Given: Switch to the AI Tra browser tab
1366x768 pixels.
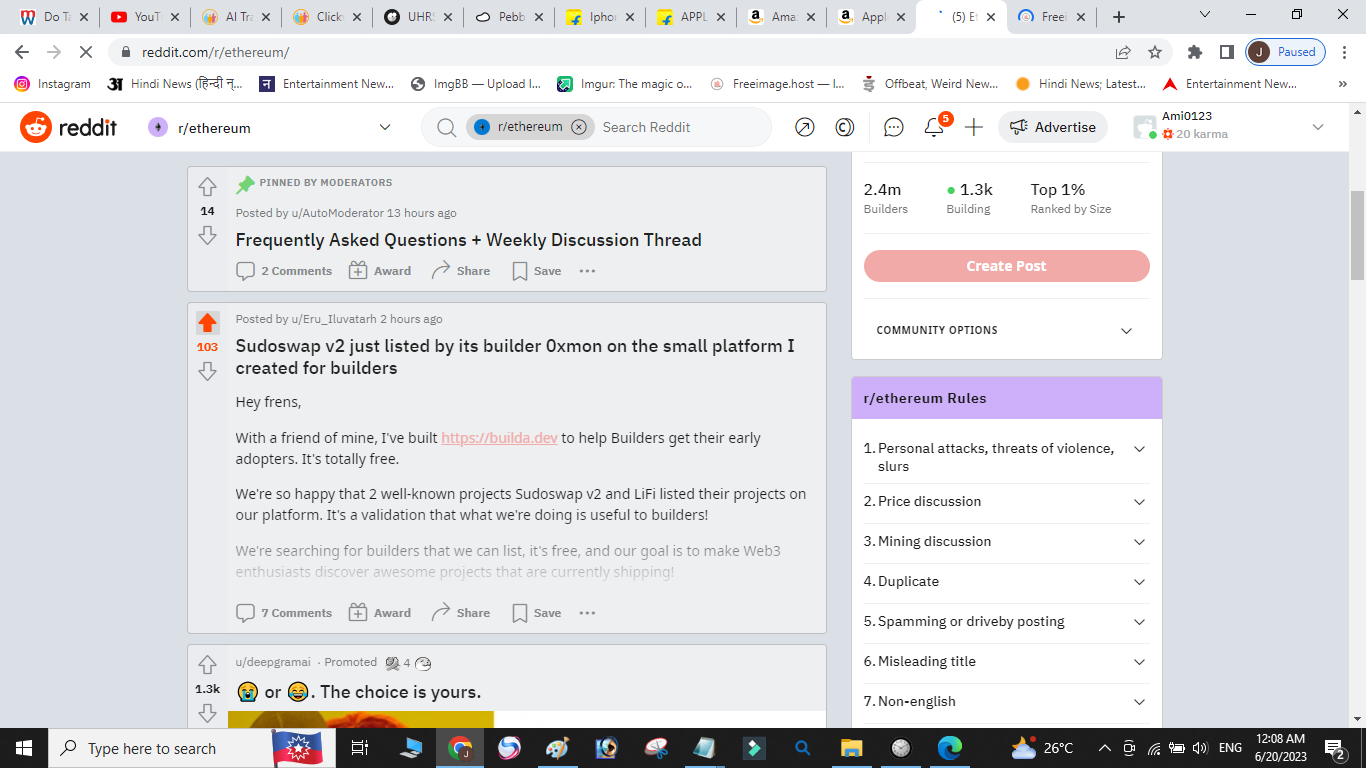Looking at the screenshot, I should pyautogui.click(x=237, y=17).
